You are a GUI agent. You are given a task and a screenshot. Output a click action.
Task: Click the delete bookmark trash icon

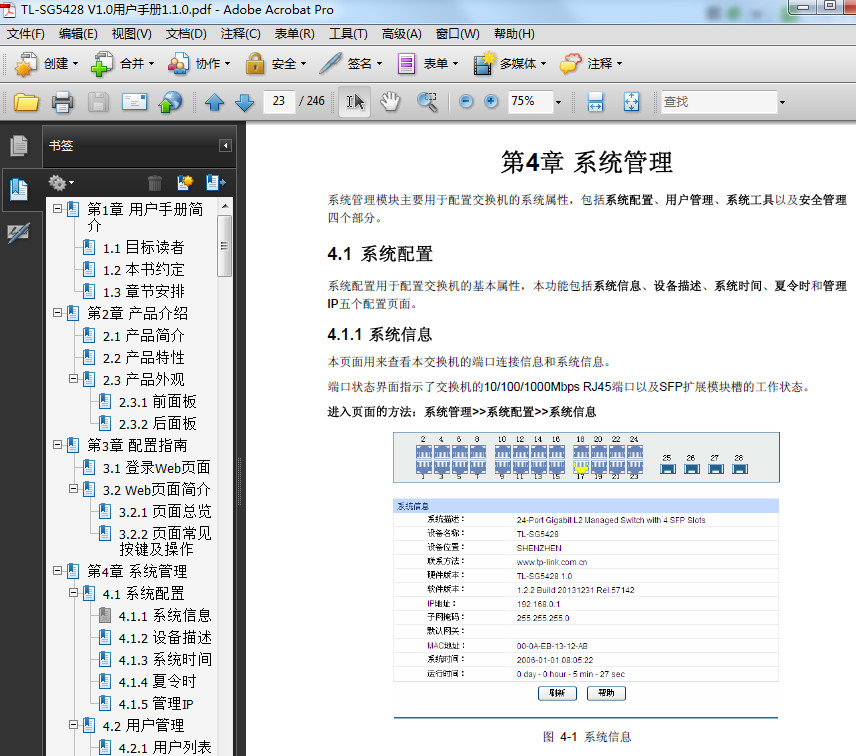[155, 182]
